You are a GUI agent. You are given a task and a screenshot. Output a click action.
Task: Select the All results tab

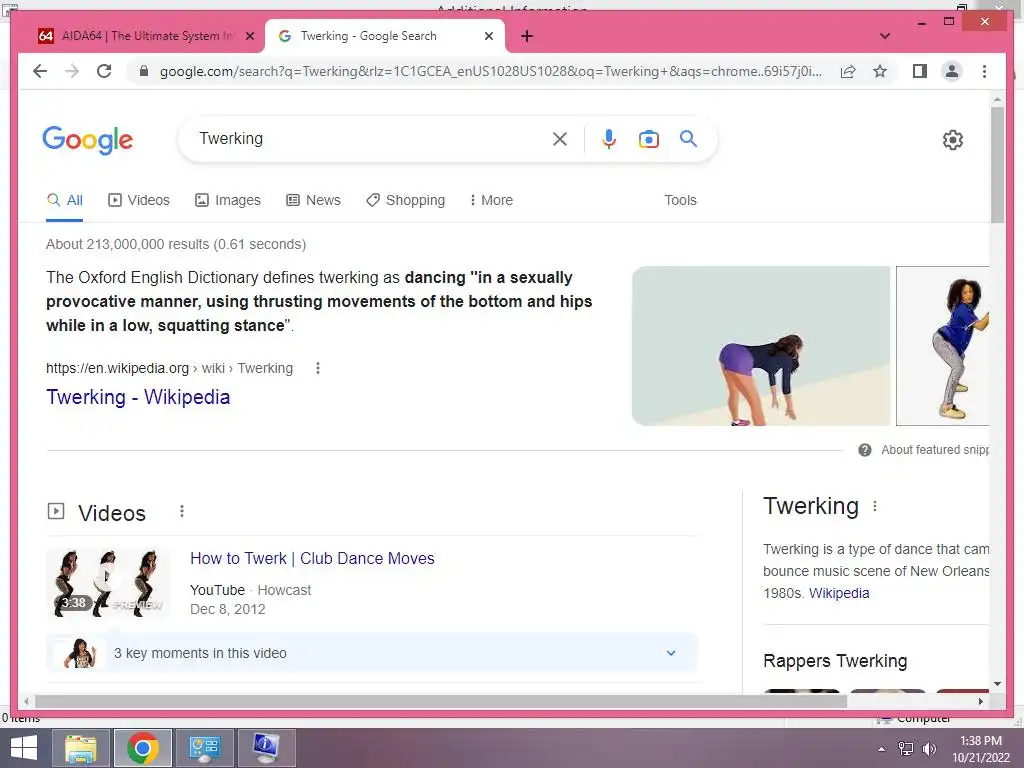65,200
